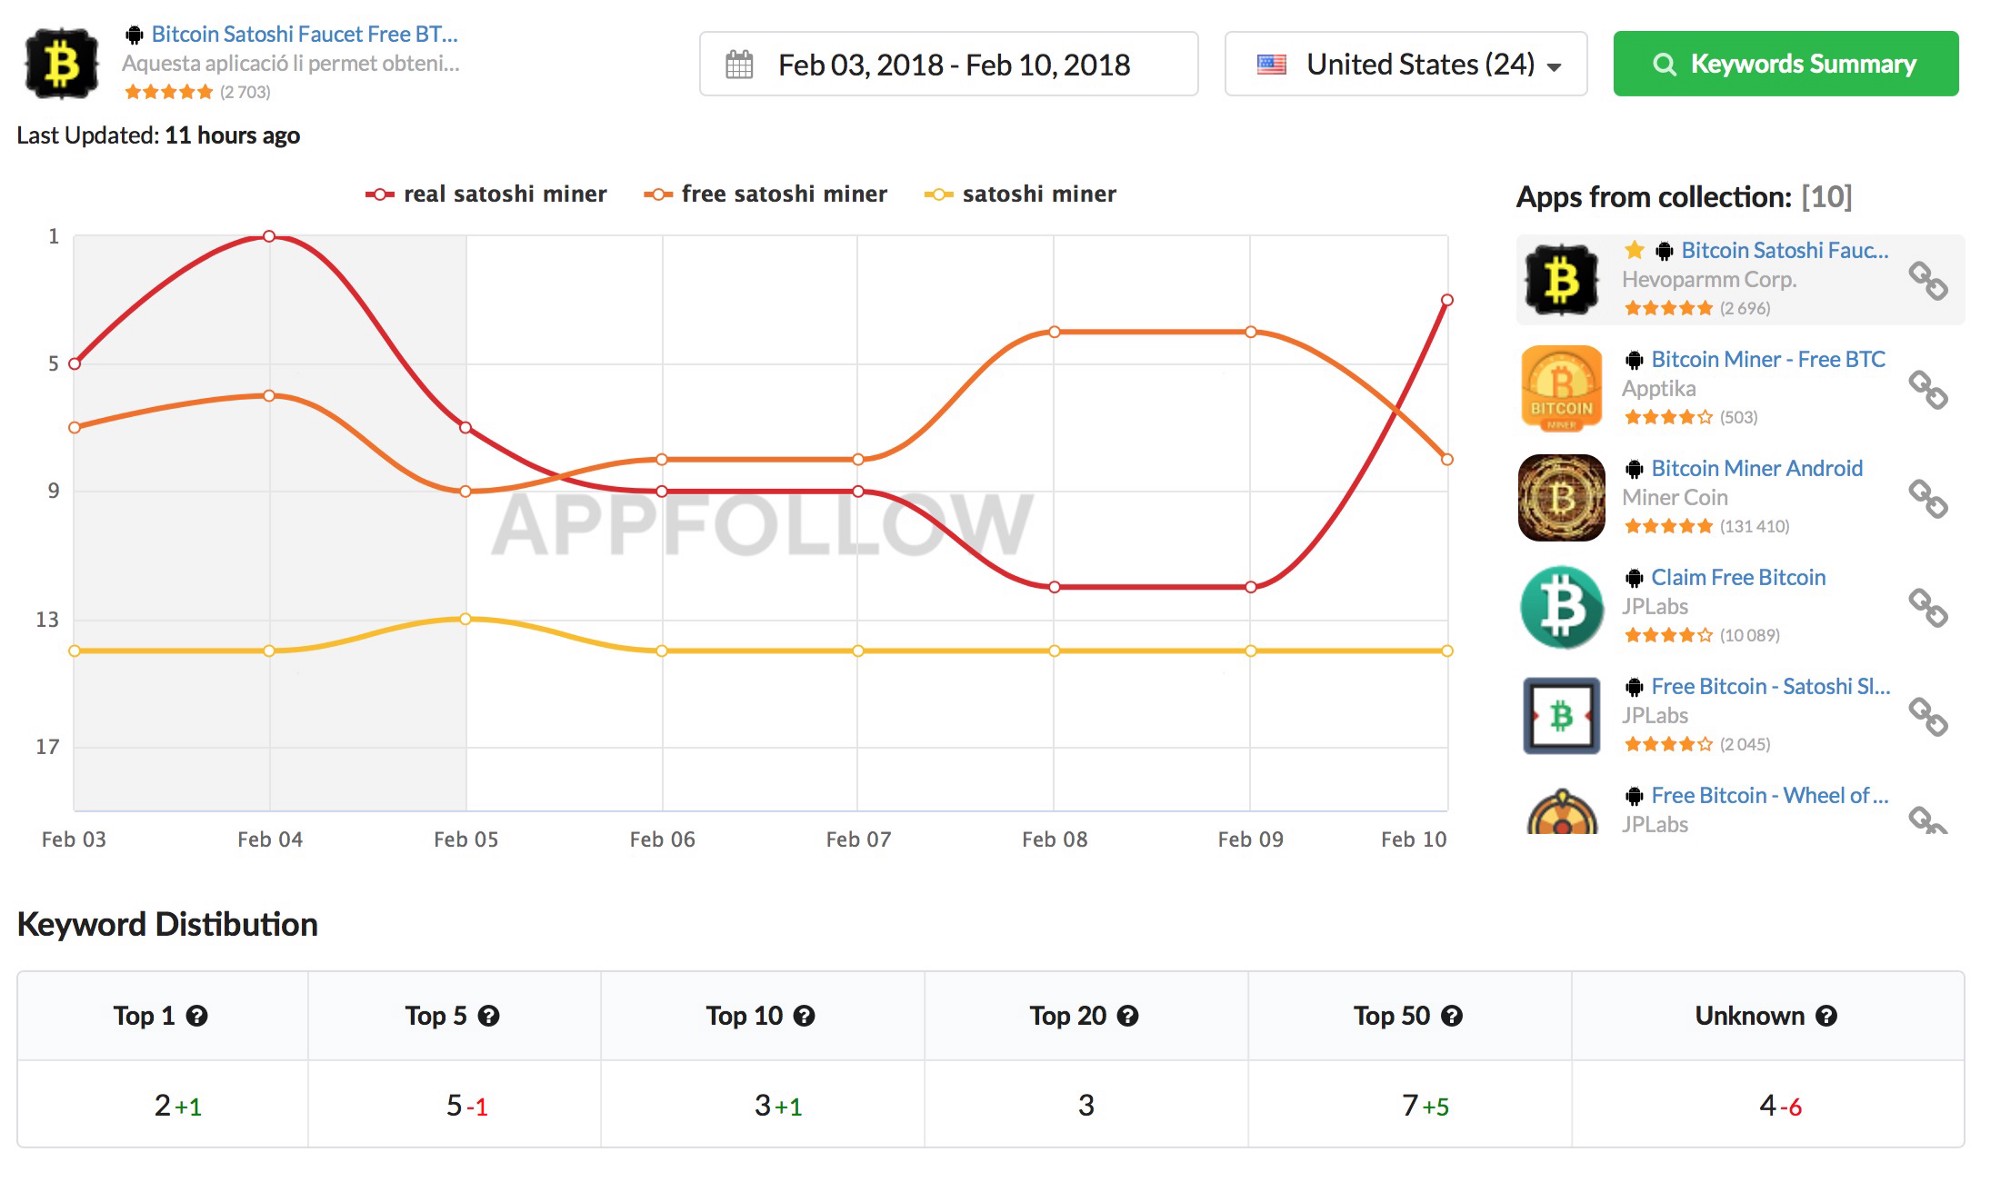Open the Feb 03 - Feb 10 date picker

coord(953,65)
